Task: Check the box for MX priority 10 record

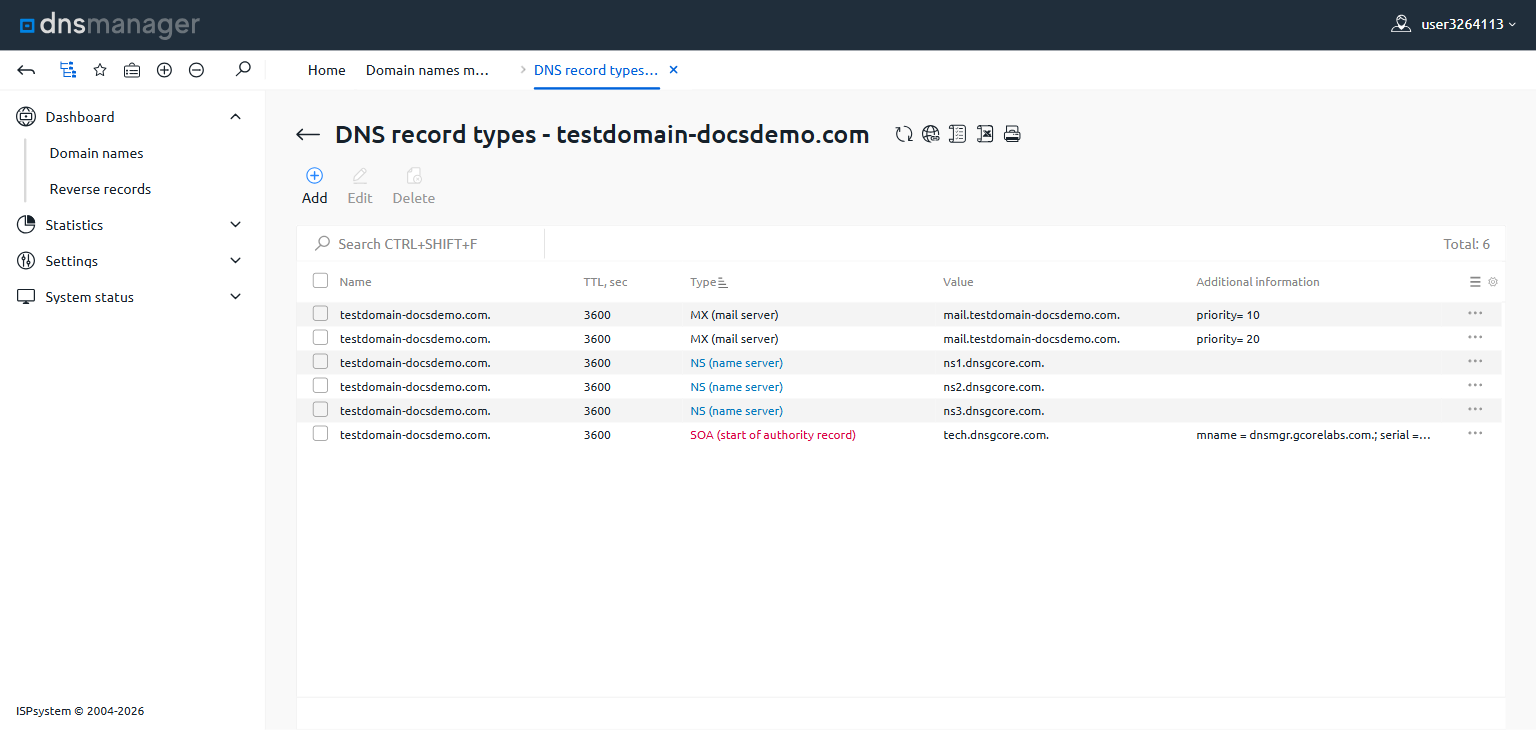Action: pyautogui.click(x=320, y=313)
